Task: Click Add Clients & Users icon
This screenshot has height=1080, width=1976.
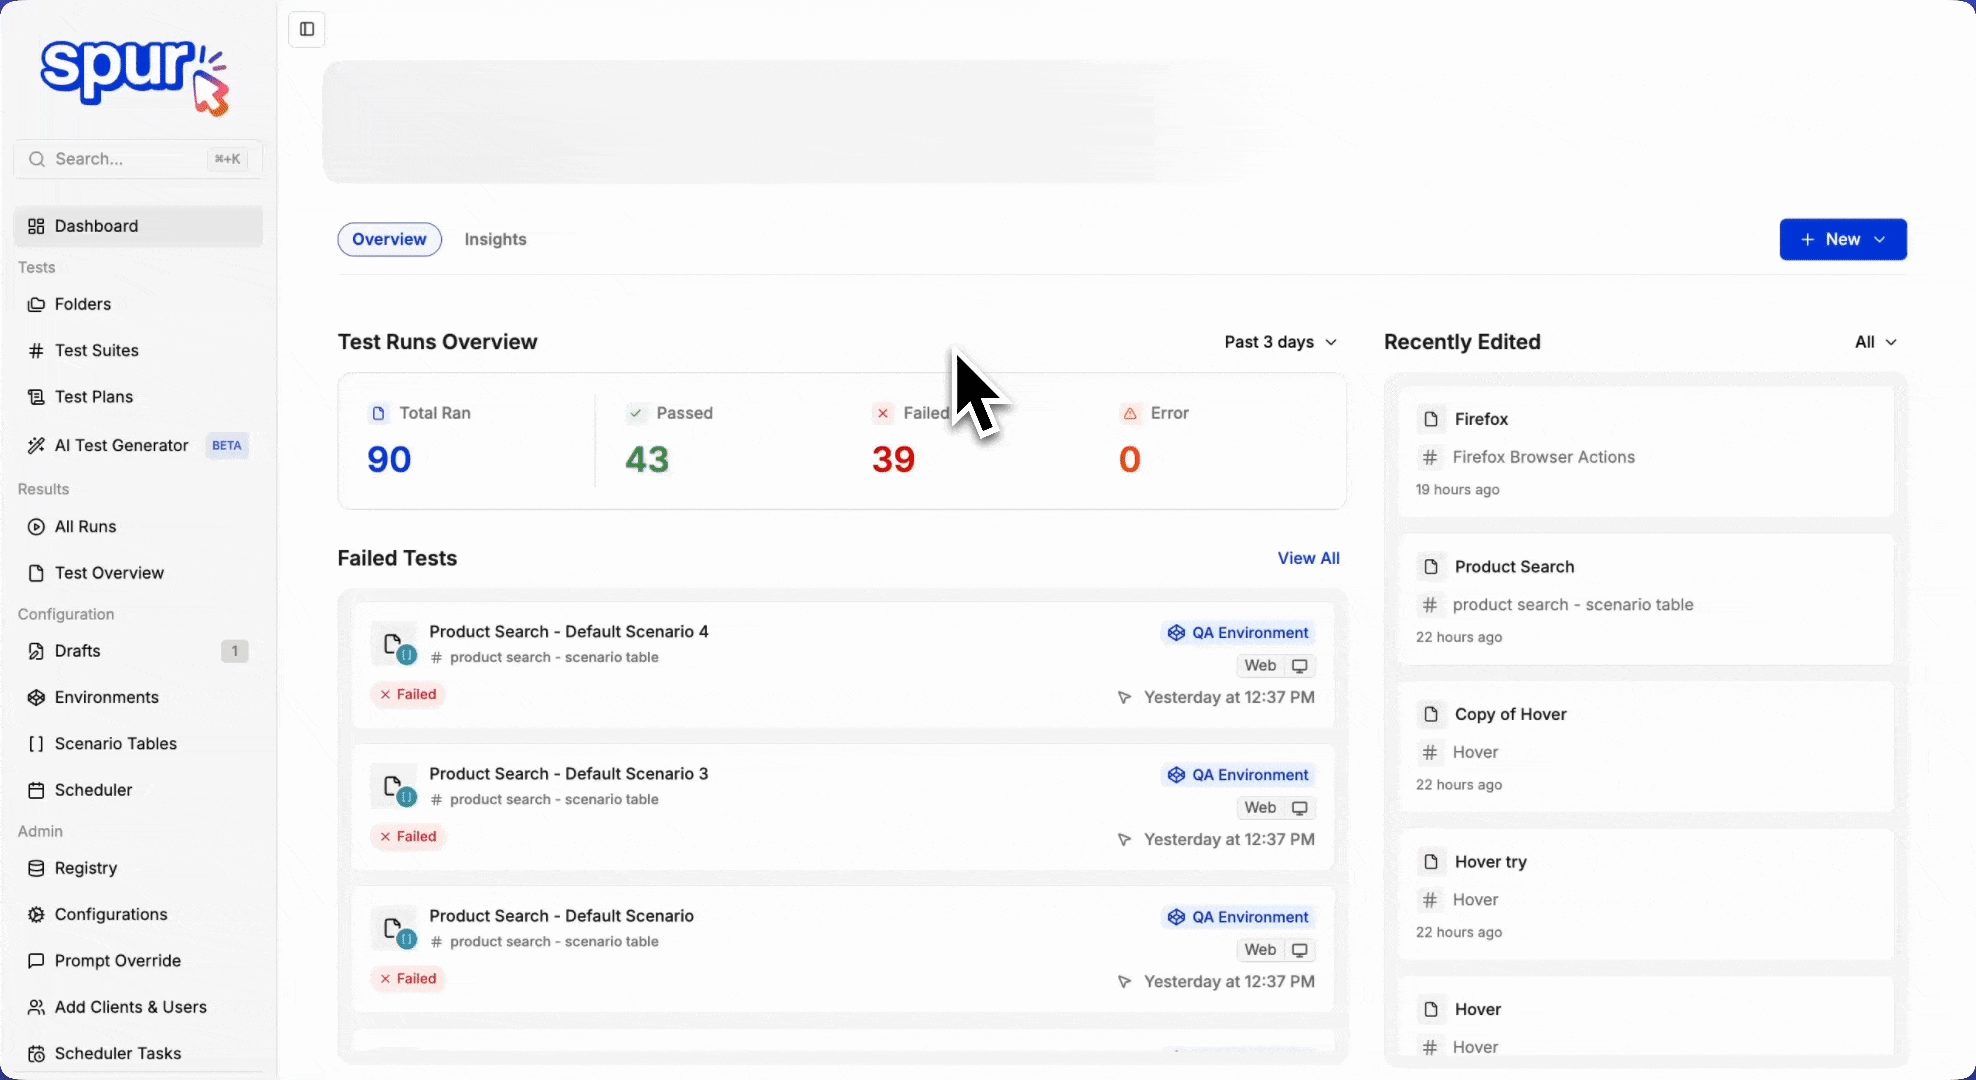Action: point(36,1007)
